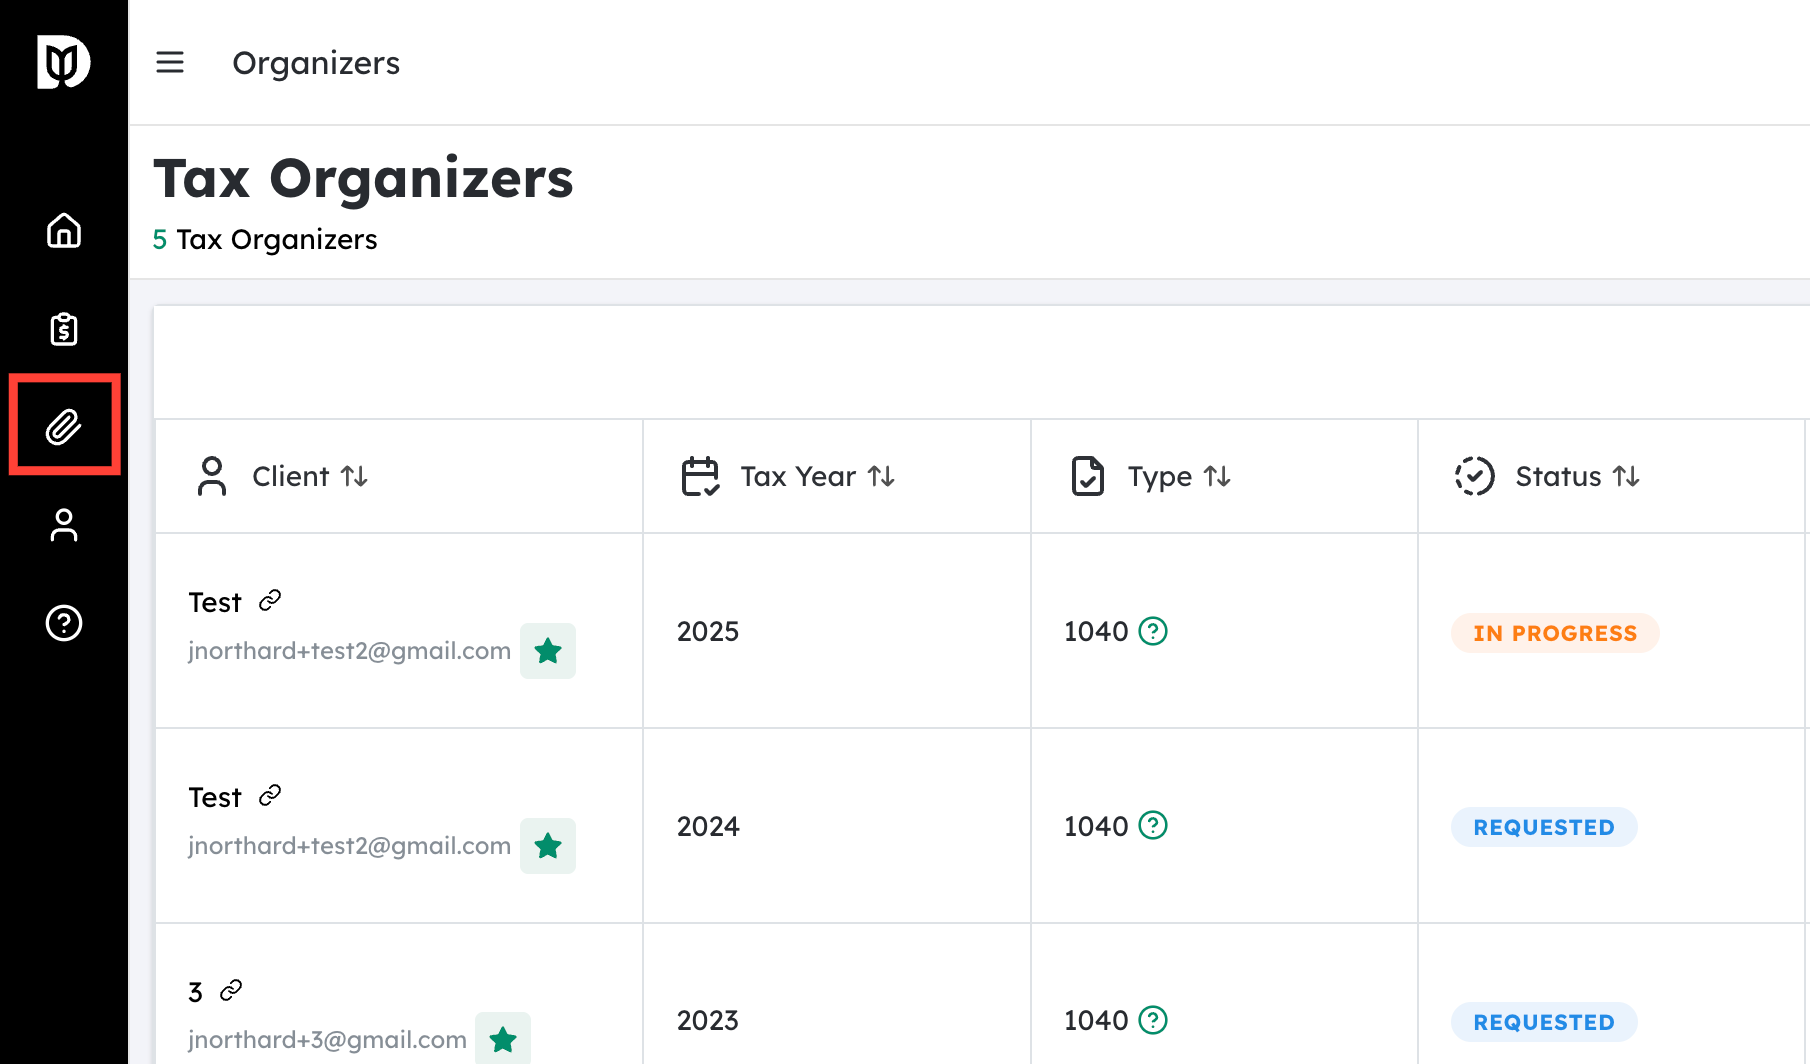
Task: Click the shield logo in the sidebar
Action: pos(63,63)
